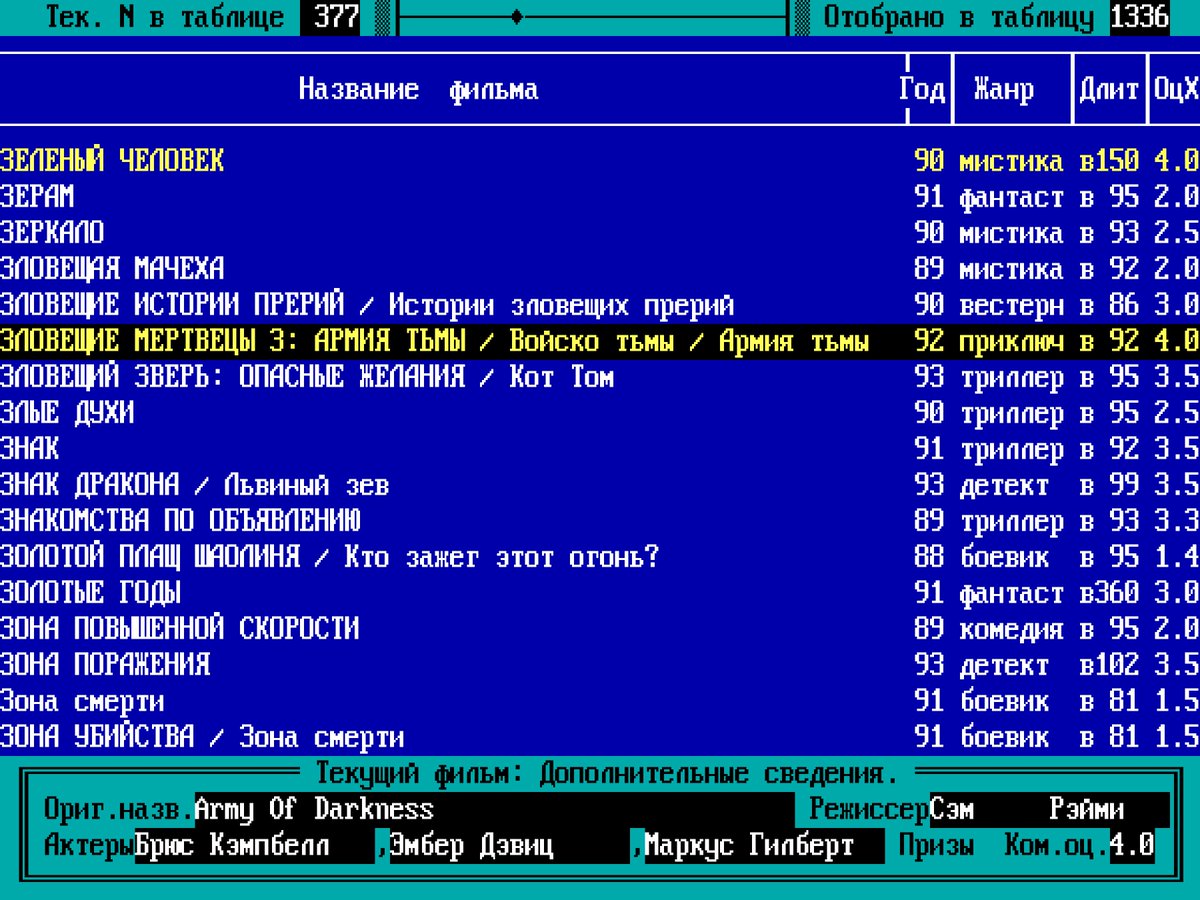Click year '88' in ЗОЛОТОЙ ПЛАЩ ШАОЛИНЯ row
Image resolution: width=1200 pixels, height=900 pixels.
[x=929, y=557]
